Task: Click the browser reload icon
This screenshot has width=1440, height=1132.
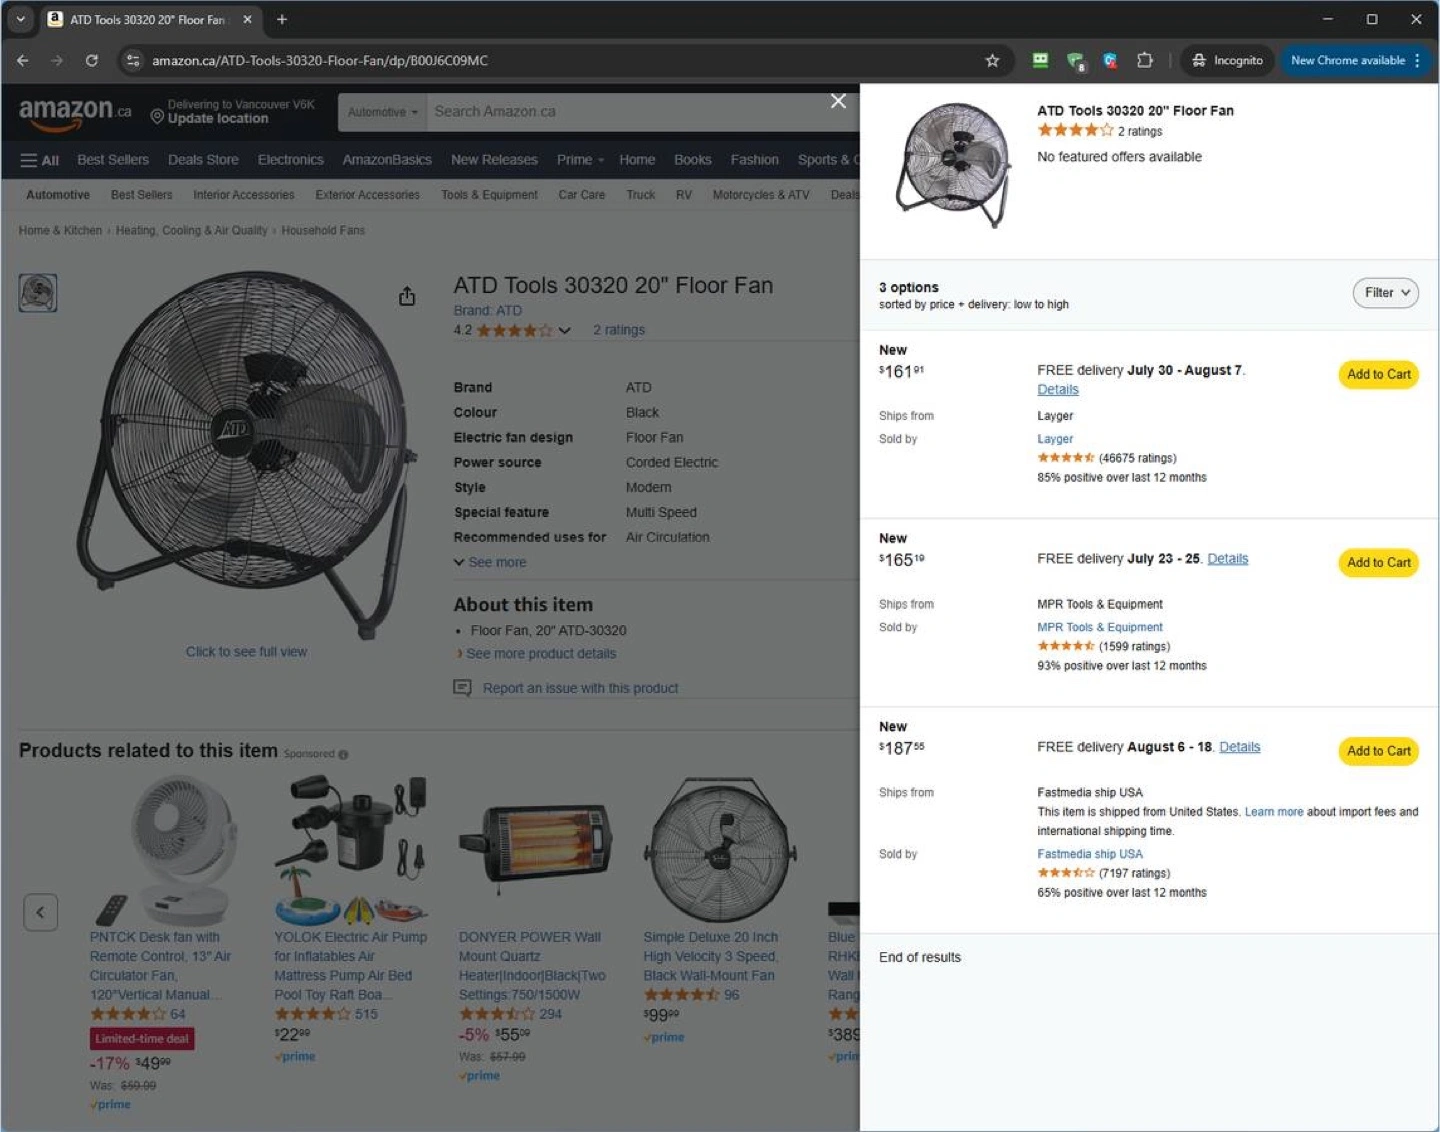Action: 92,60
